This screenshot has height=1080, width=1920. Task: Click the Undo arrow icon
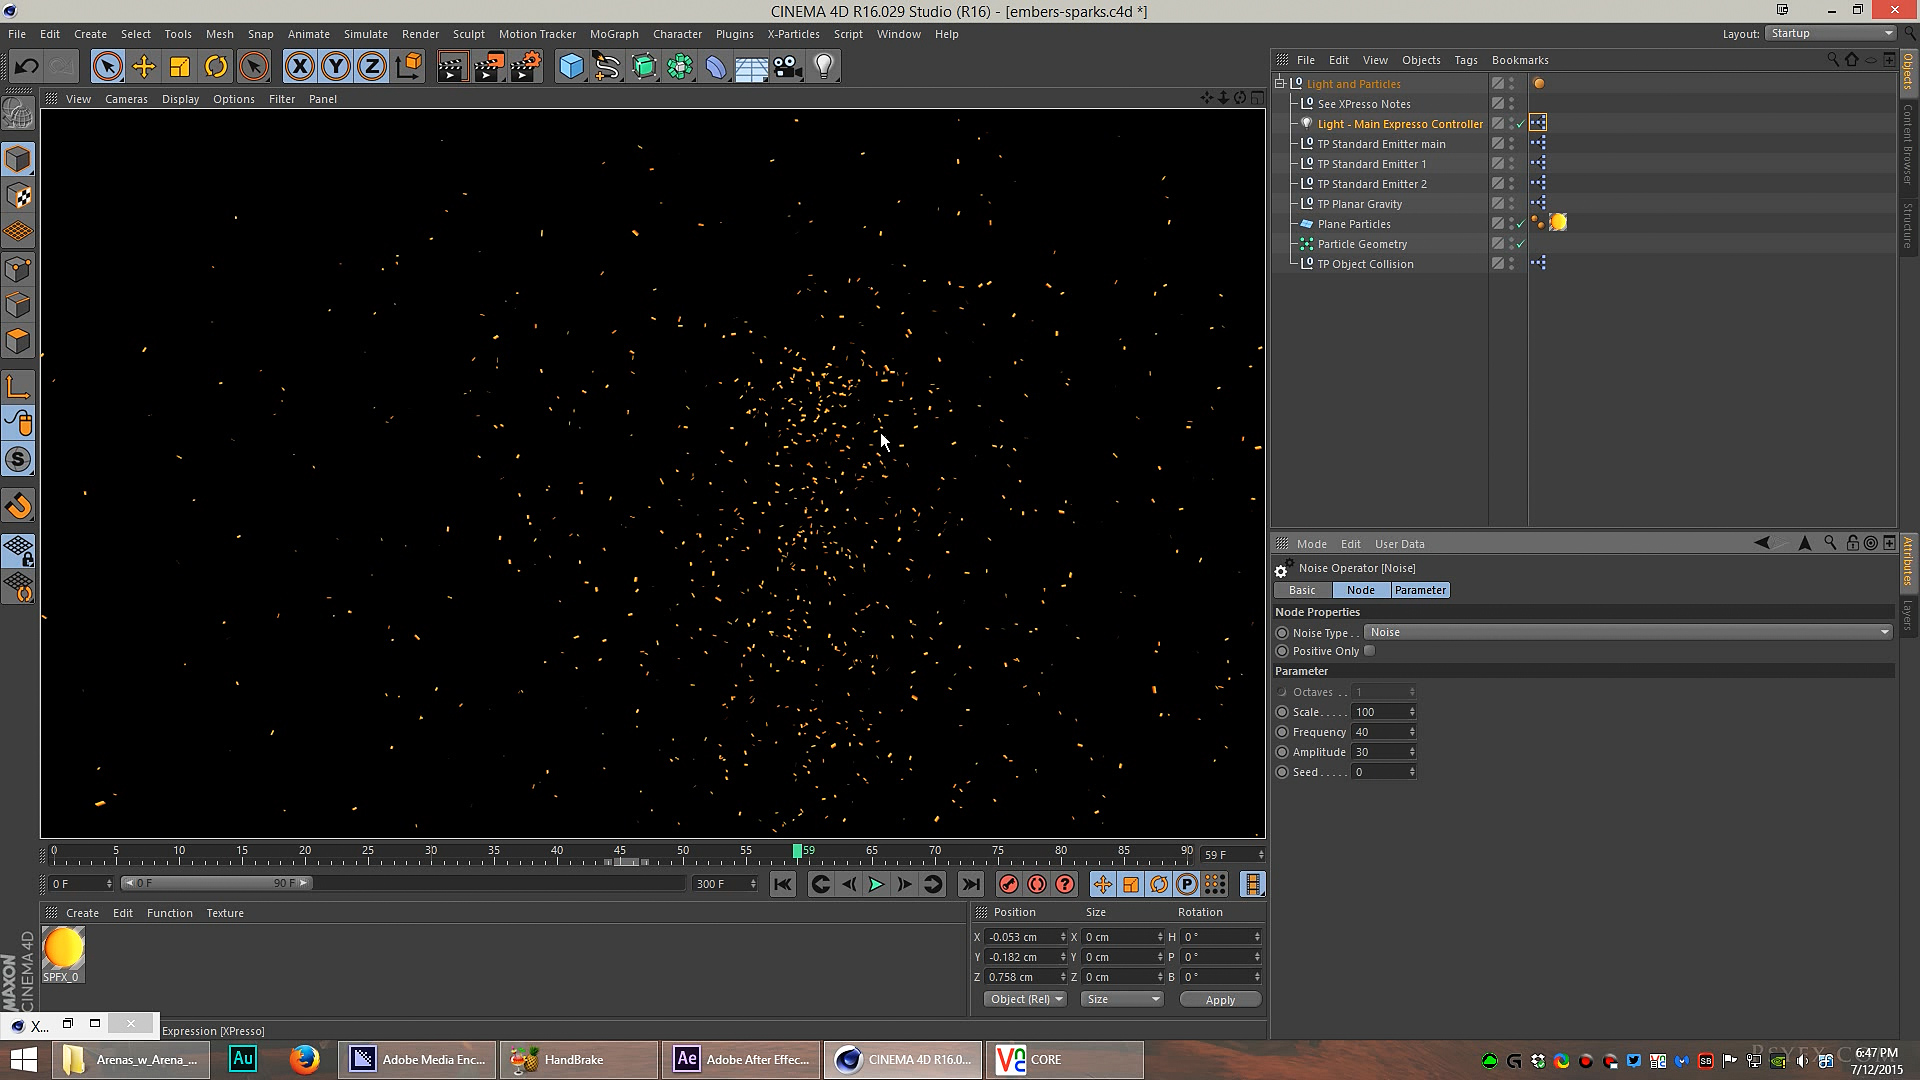pos(27,67)
